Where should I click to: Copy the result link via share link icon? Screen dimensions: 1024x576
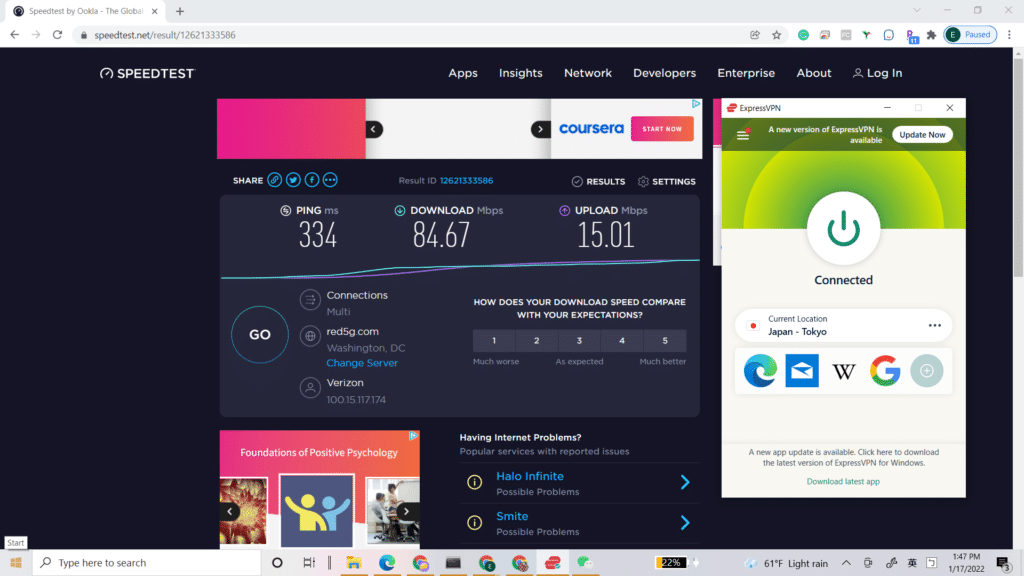click(274, 180)
